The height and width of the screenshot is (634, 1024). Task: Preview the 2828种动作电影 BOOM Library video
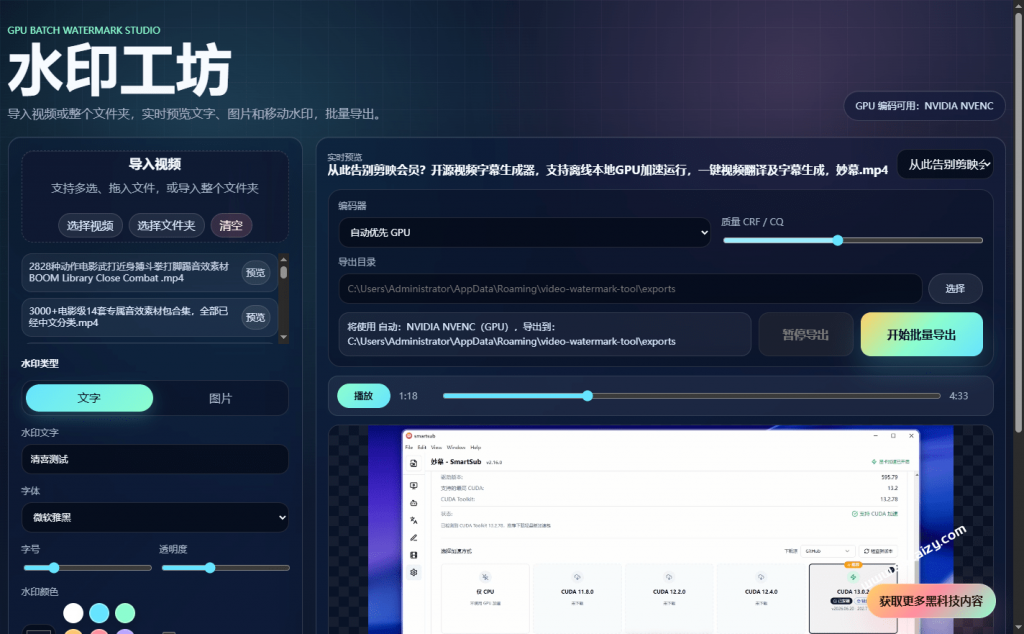pos(255,272)
